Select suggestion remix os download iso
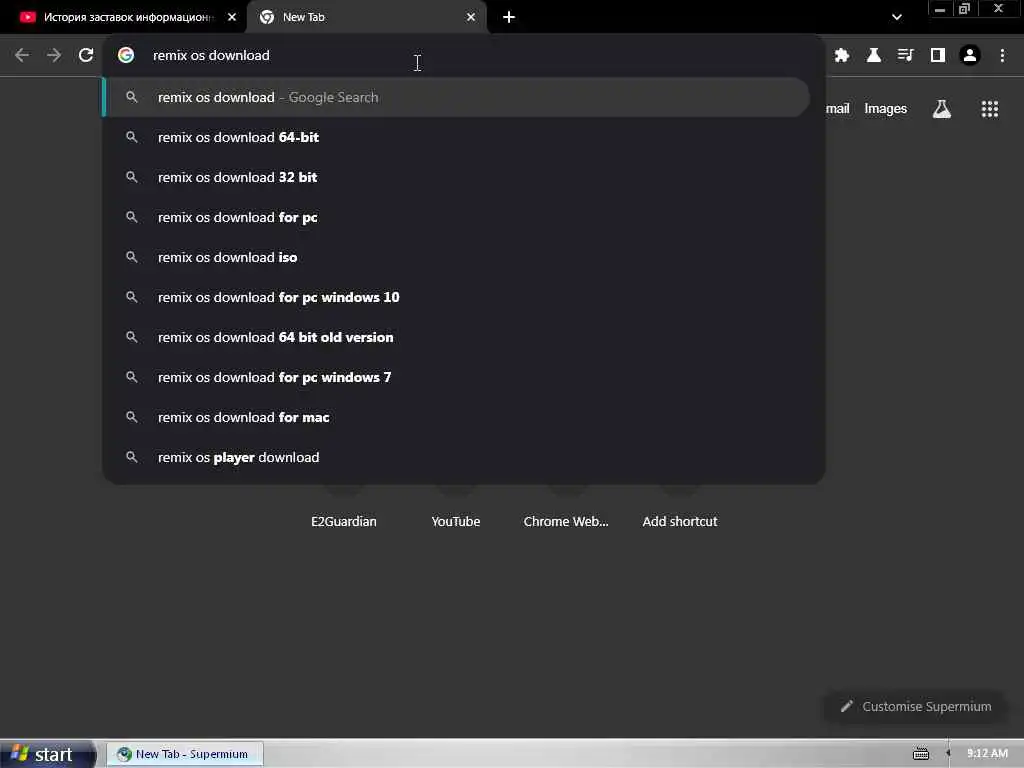Viewport: 1024px width, 768px height. pos(457,257)
